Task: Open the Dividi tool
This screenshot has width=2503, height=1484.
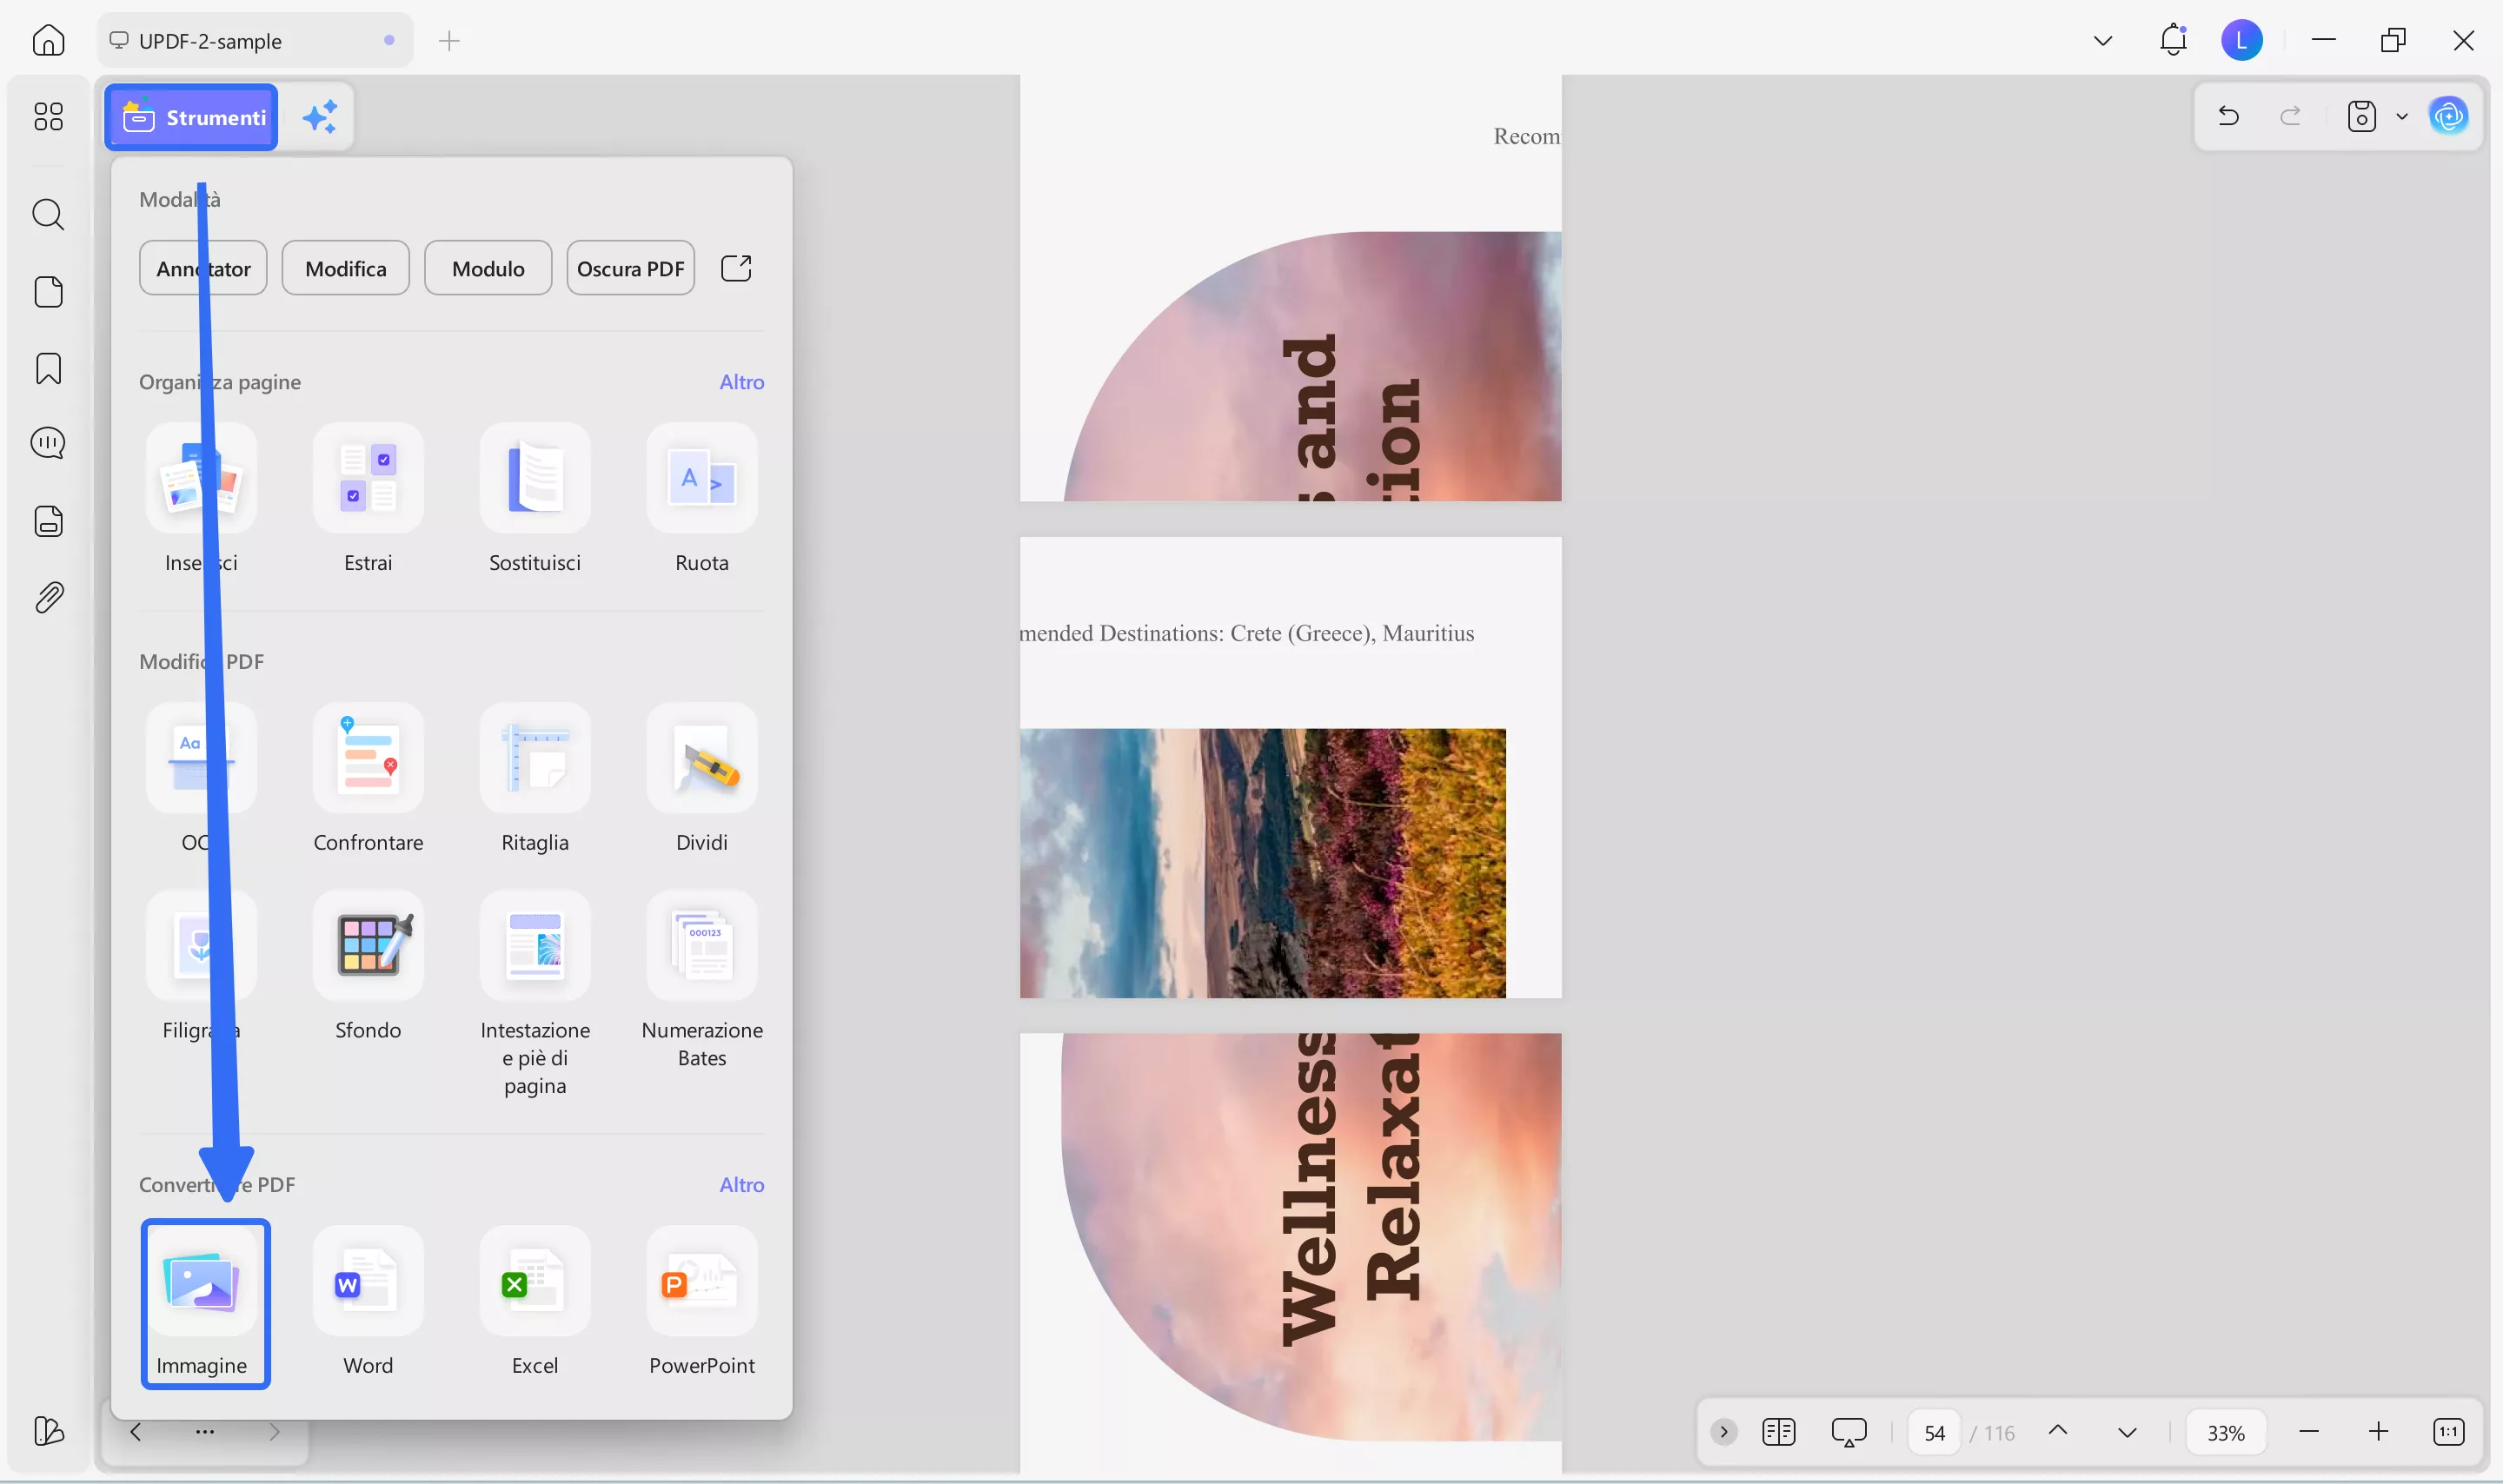Action: click(702, 760)
